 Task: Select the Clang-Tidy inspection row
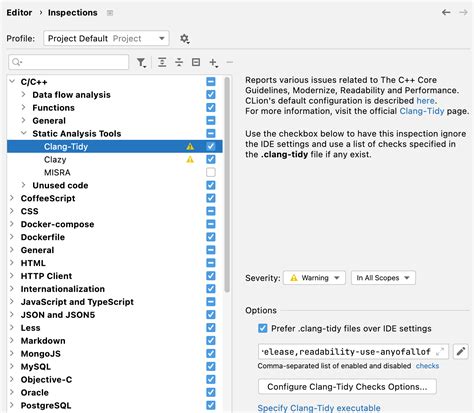(115, 146)
